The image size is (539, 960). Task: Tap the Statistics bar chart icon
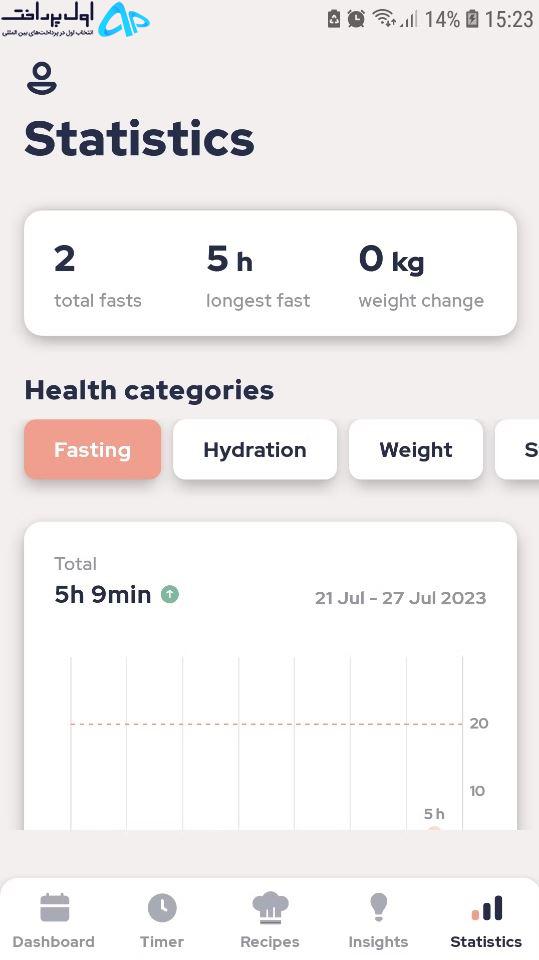(487, 907)
